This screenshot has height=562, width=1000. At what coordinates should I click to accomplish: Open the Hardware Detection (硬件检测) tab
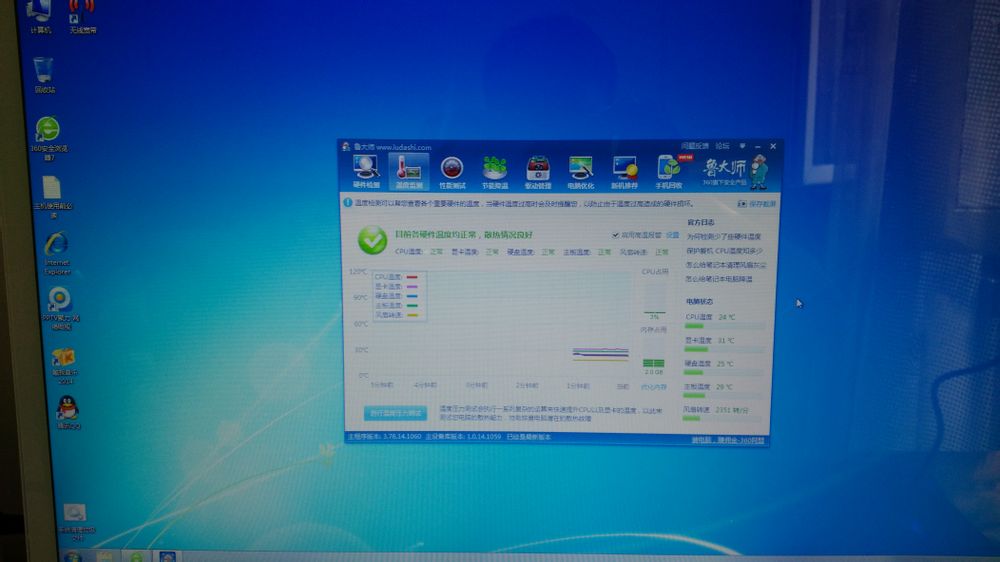pos(366,171)
